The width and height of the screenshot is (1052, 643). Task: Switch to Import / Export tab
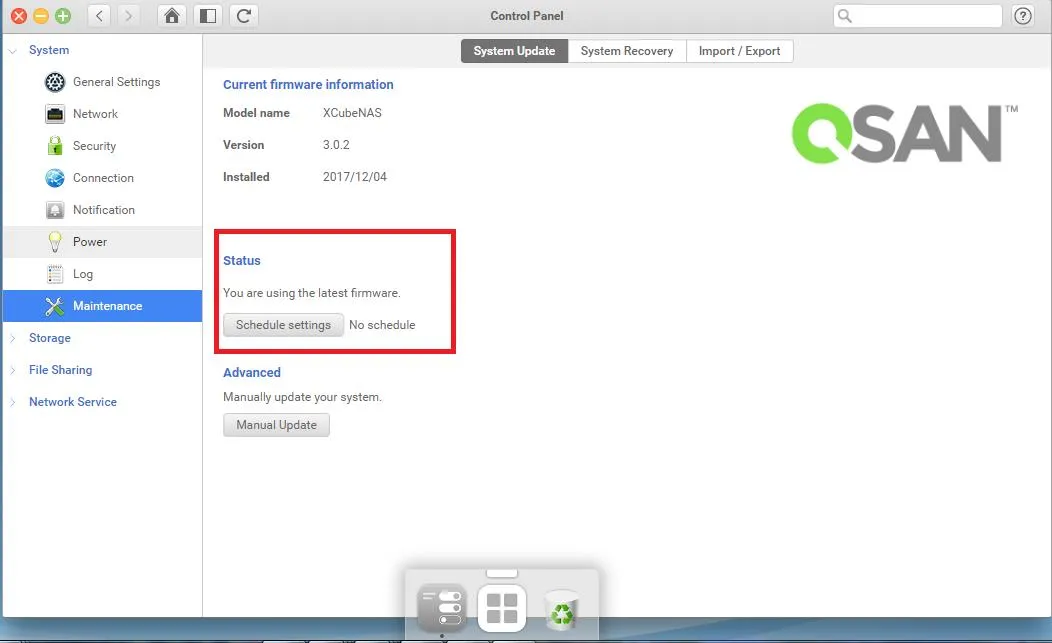point(739,51)
